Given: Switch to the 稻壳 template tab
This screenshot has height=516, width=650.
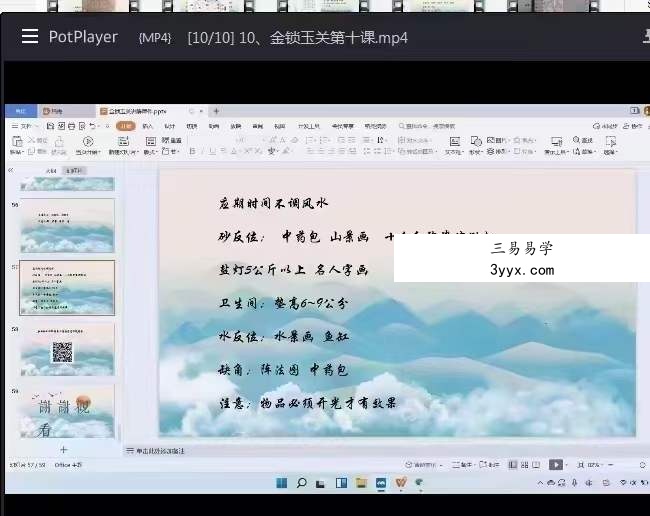Looking at the screenshot, I should point(66,111).
